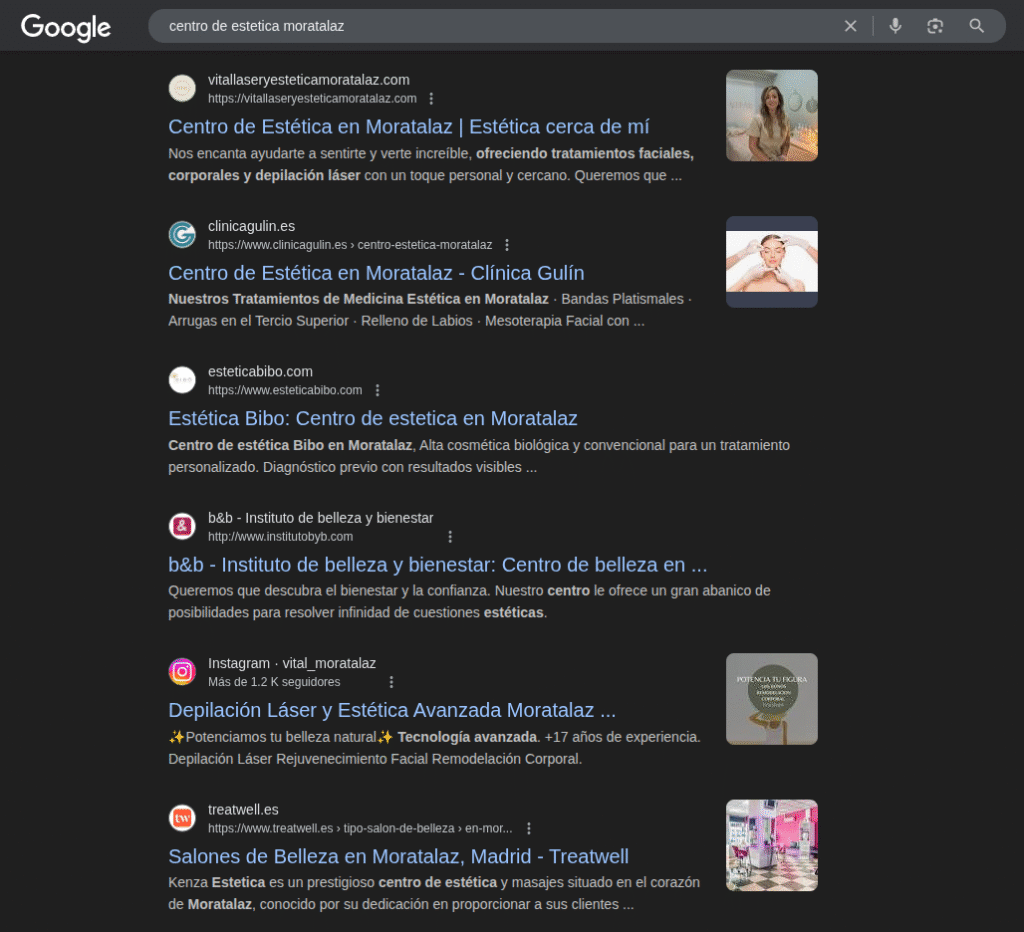Open 'Centro de Estética en Moratalaz | Estética cerca de mí'
1024x932 pixels.
point(409,127)
